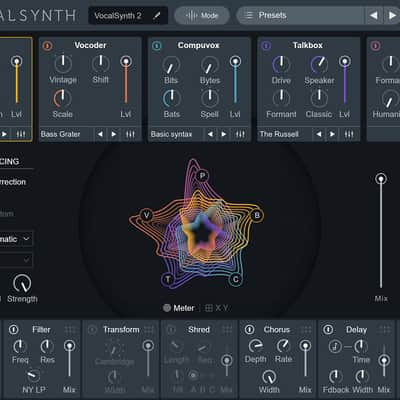
Task: Toggle the pink power button beside Talkbox
Action: (375, 46)
